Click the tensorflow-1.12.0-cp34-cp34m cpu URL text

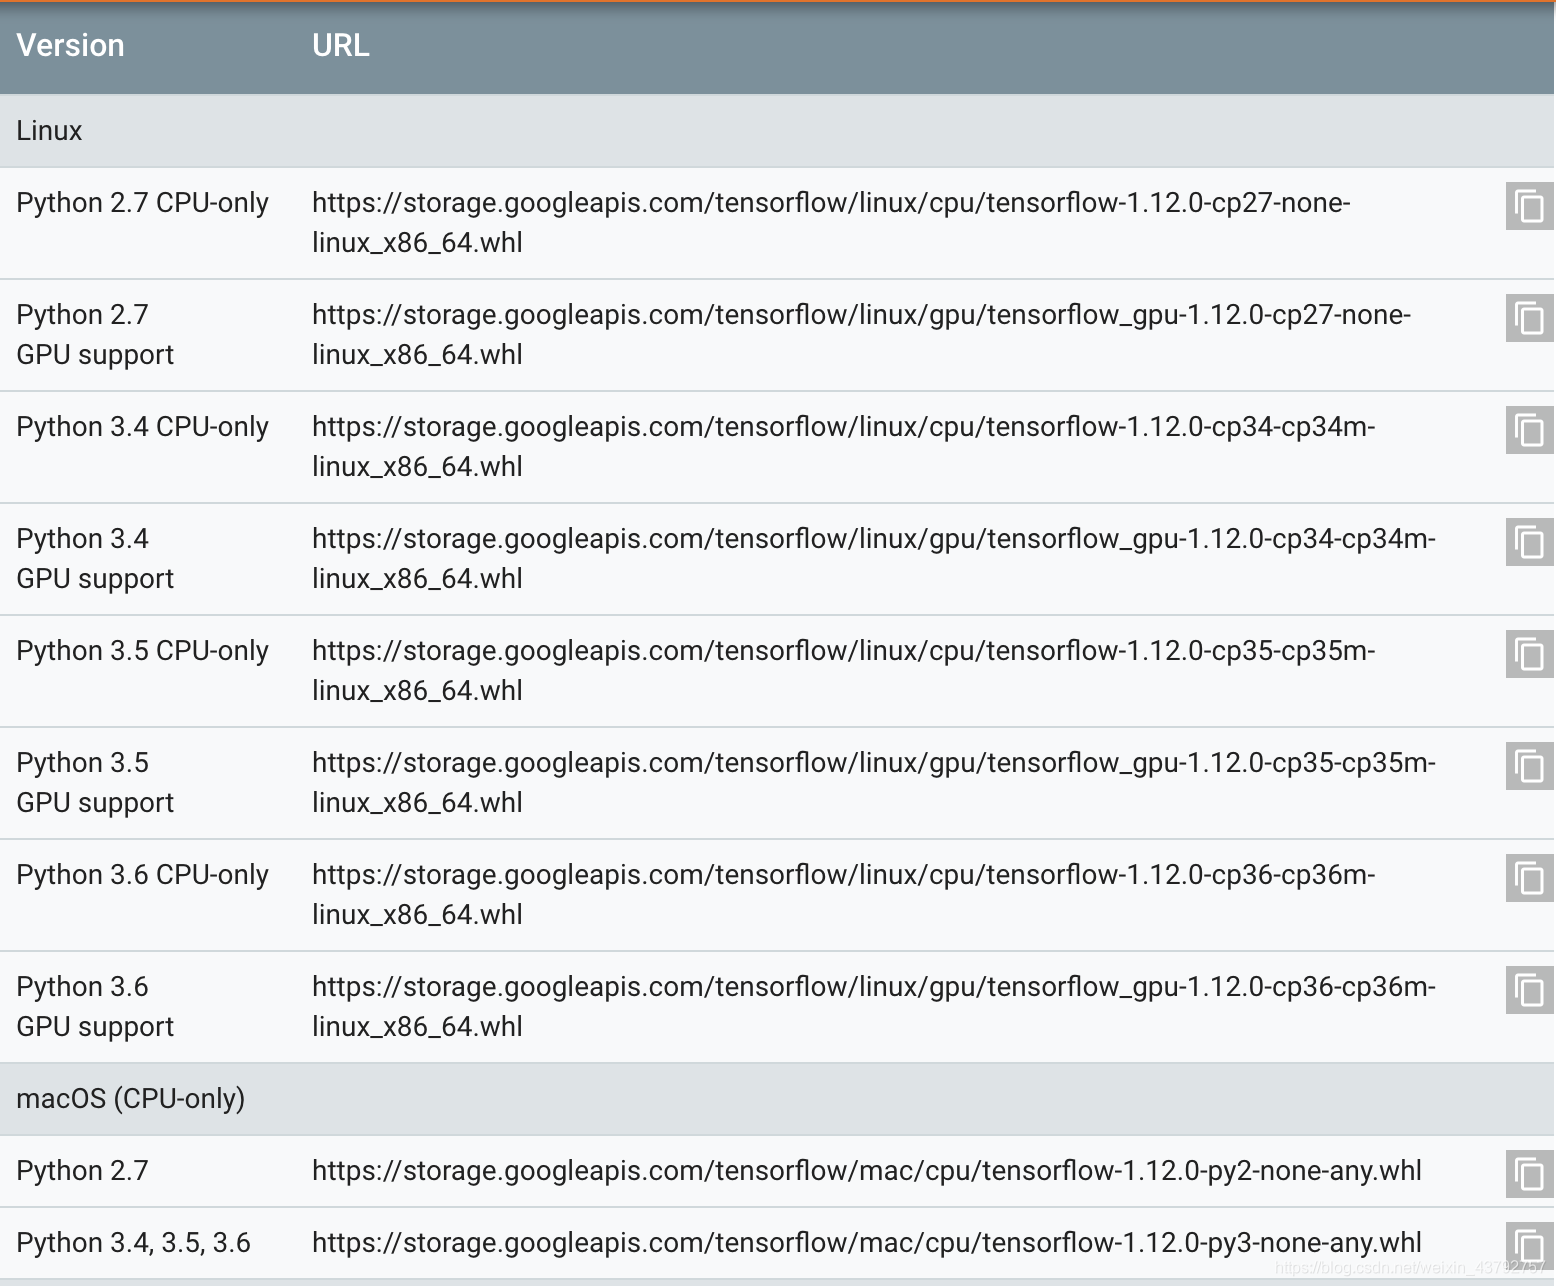[x=844, y=446]
